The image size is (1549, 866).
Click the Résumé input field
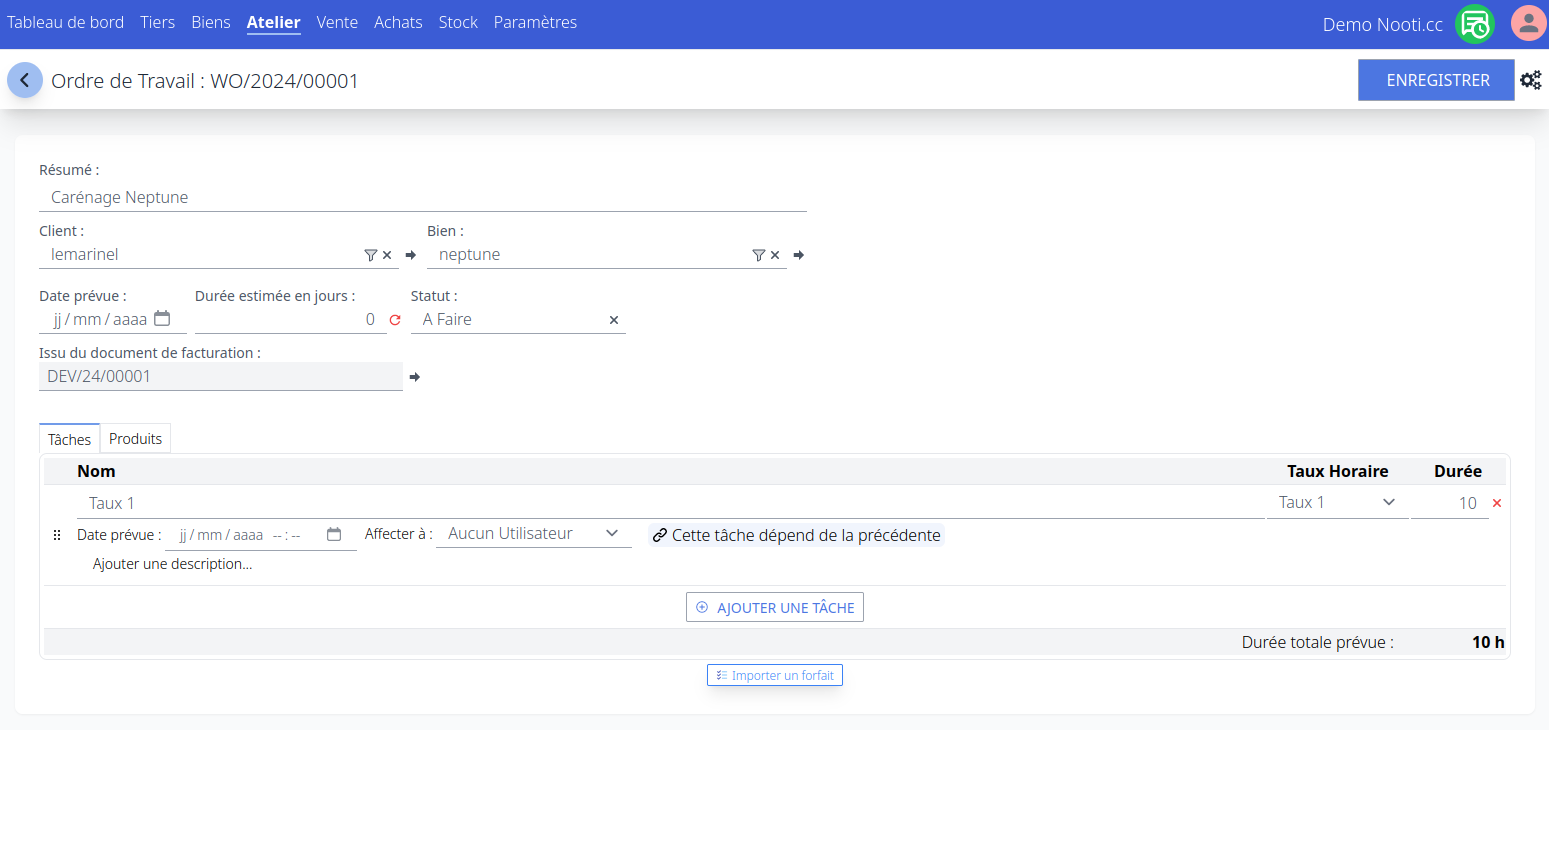(x=422, y=197)
